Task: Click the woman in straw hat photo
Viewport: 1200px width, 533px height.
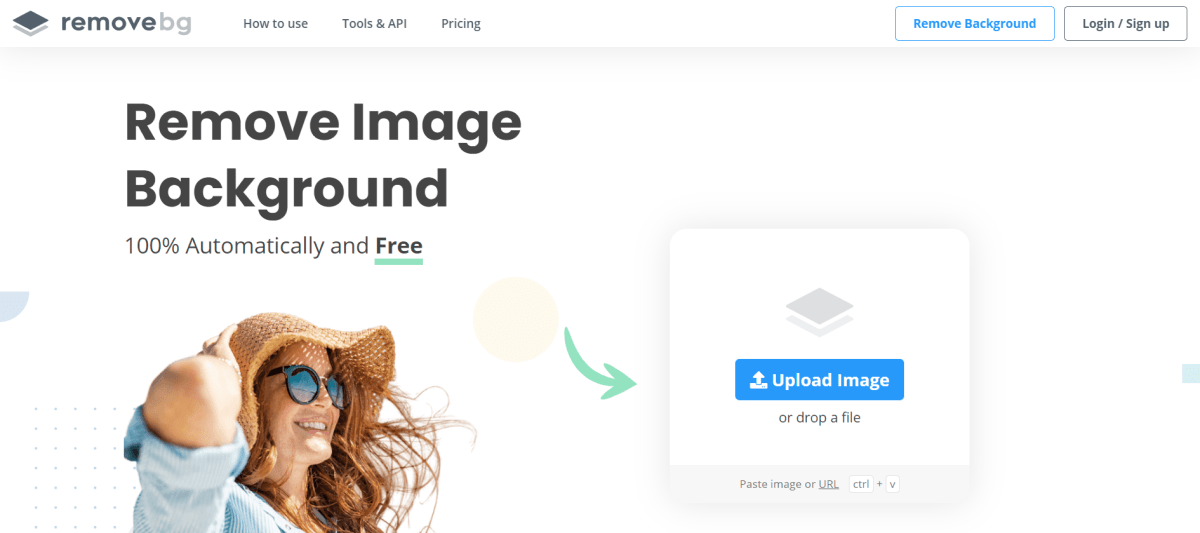Action: 300,422
